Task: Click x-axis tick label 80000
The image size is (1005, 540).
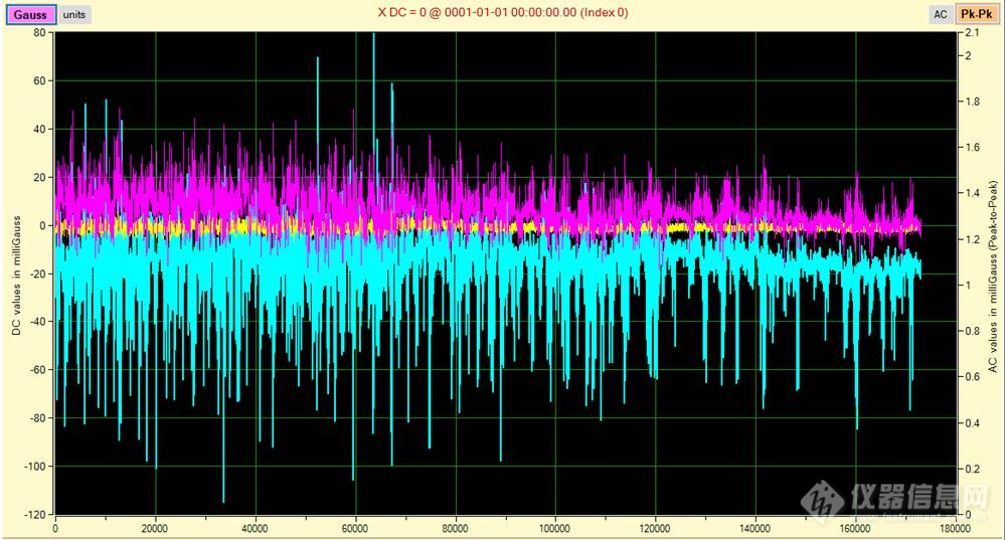Action: coord(454,528)
